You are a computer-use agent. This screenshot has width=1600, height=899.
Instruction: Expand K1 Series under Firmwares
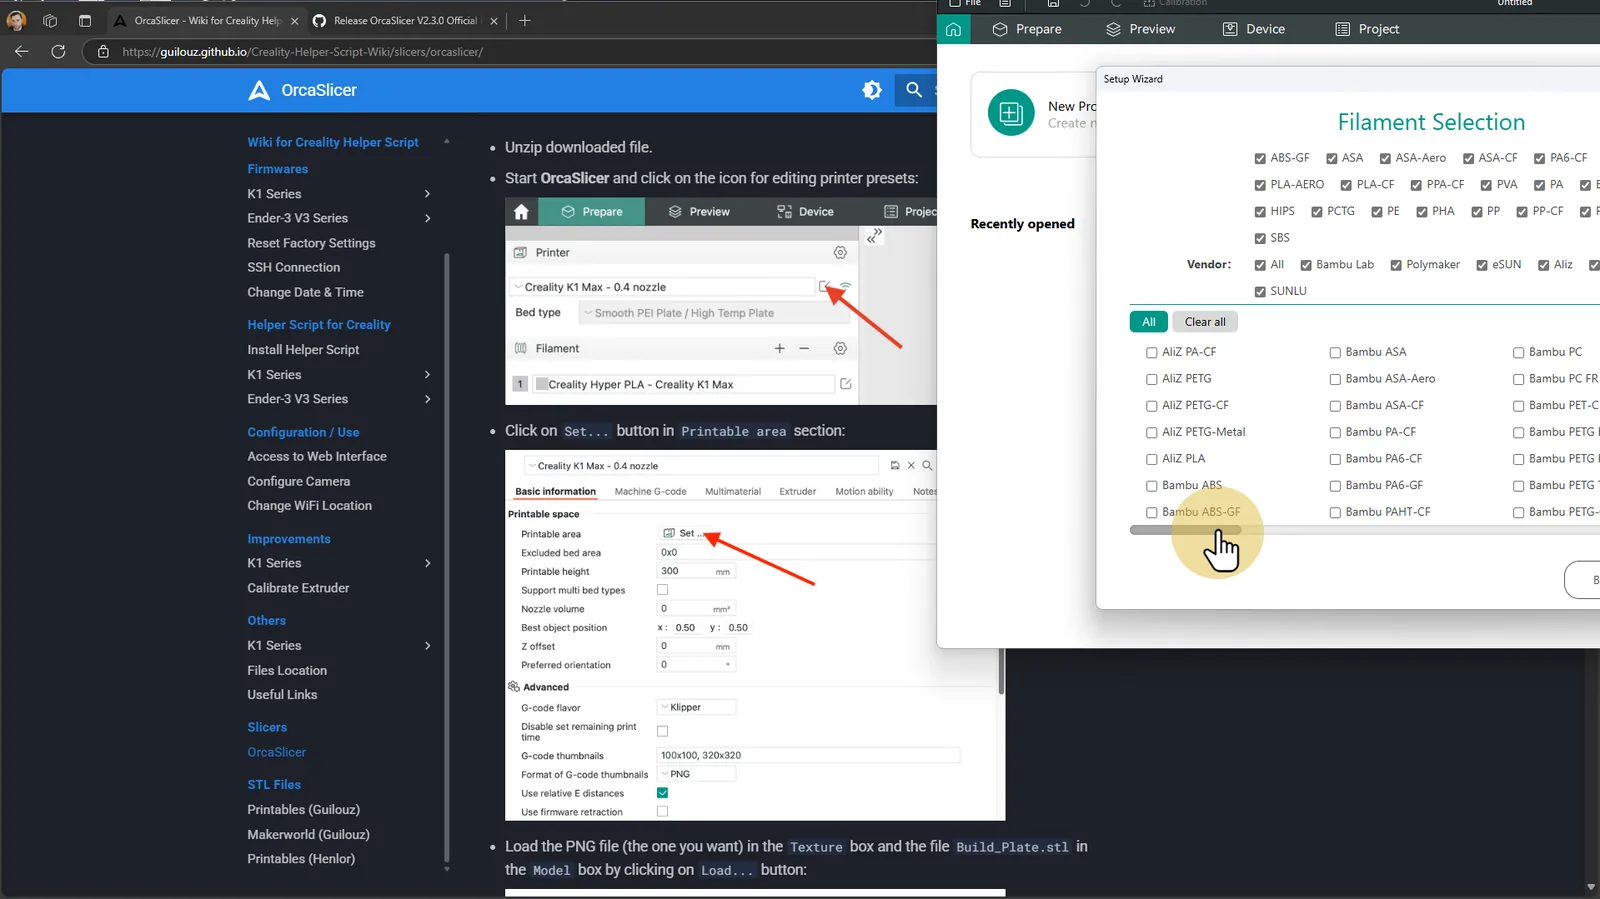(x=427, y=194)
